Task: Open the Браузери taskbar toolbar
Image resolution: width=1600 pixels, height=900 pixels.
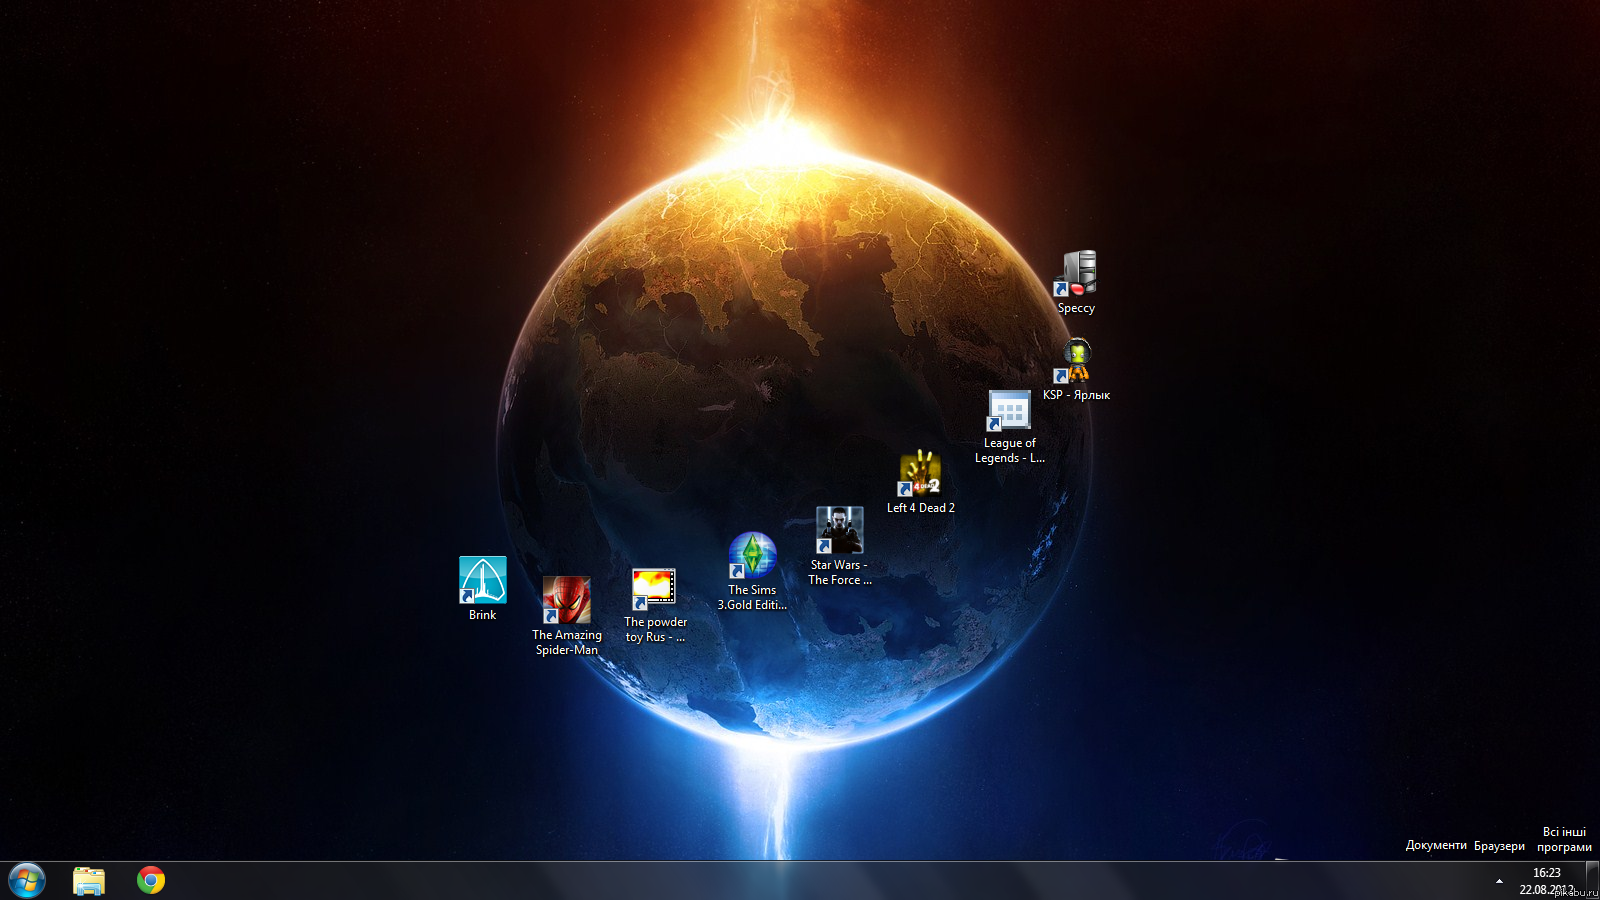Action: pyautogui.click(x=1499, y=846)
